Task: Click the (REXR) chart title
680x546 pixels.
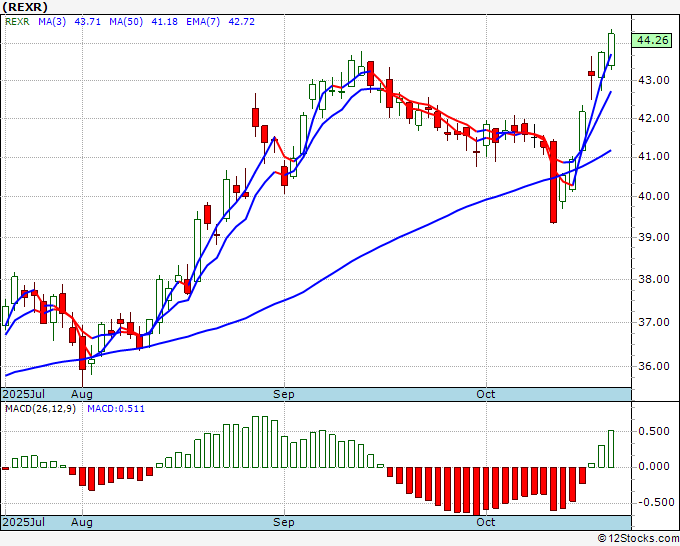Action: pyautogui.click(x=25, y=7)
